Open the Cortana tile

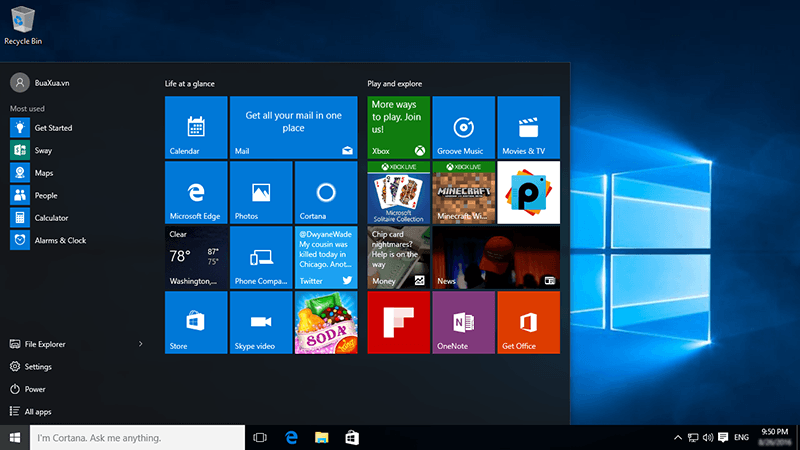pyautogui.click(x=326, y=192)
